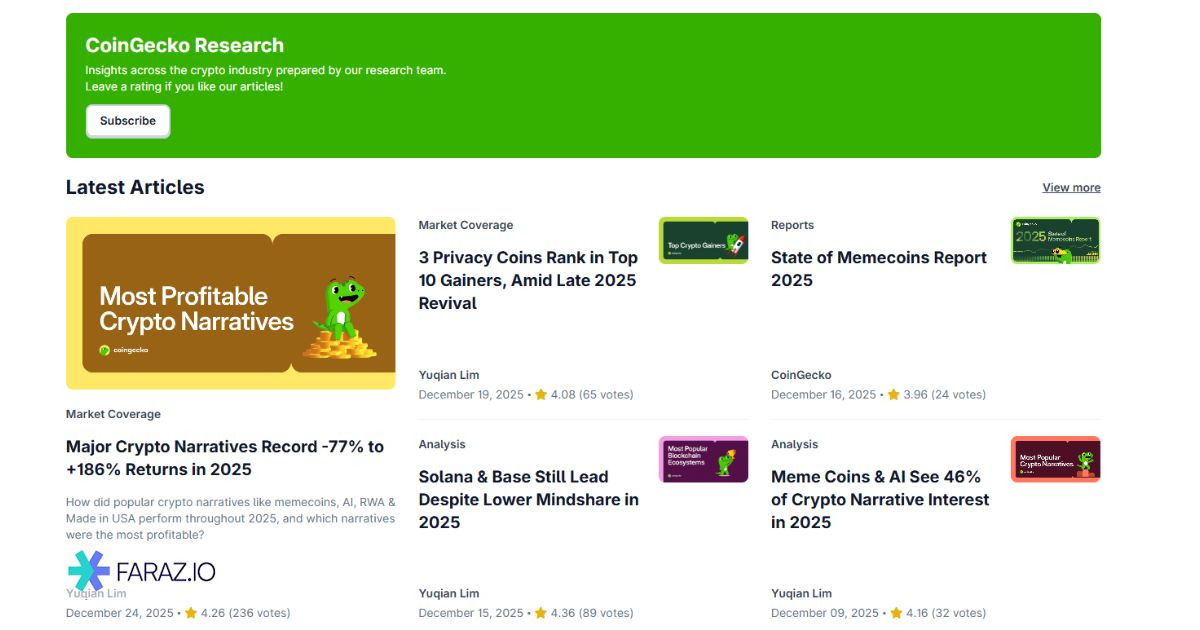The height and width of the screenshot is (630, 1200).
Task: Open Meme Coins & AI See 46% article
Action: pyautogui.click(x=879, y=499)
